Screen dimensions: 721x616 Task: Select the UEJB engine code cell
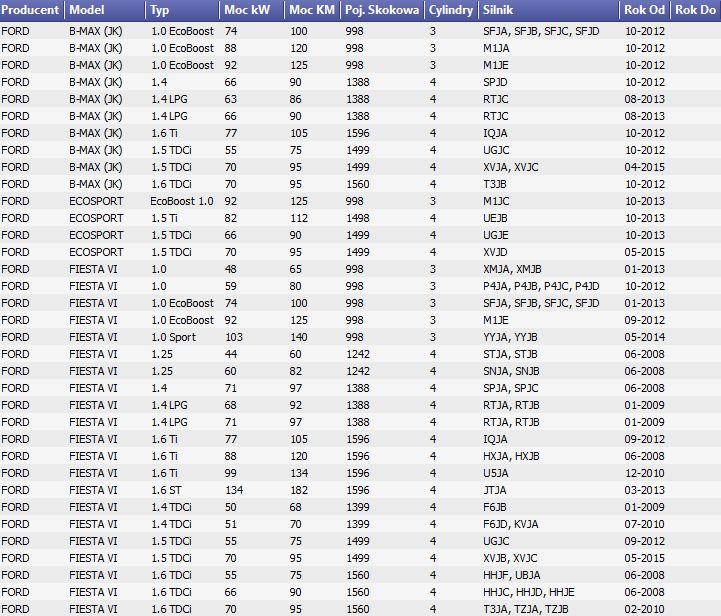[x=495, y=218]
